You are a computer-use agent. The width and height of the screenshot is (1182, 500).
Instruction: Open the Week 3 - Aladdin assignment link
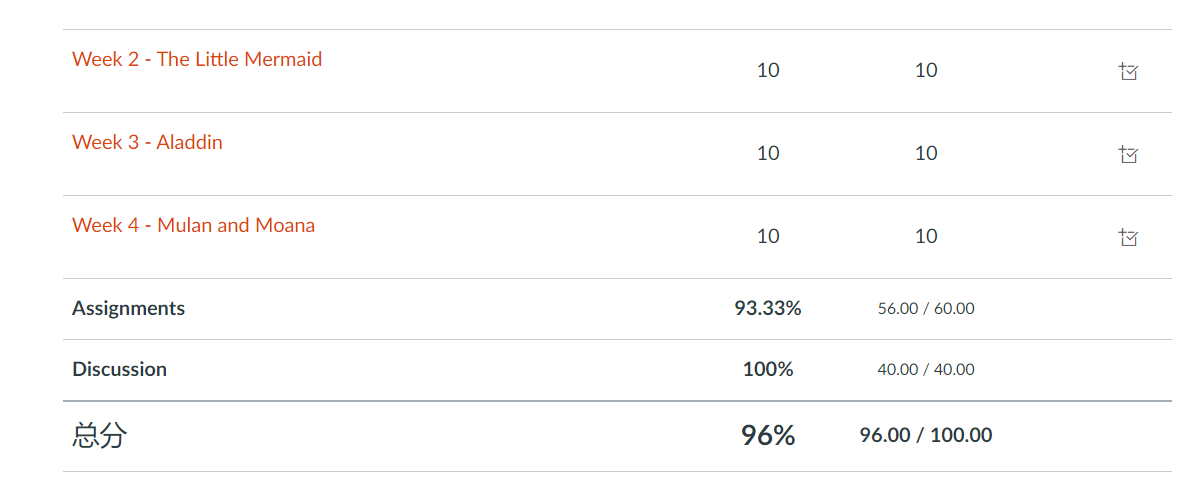(147, 142)
